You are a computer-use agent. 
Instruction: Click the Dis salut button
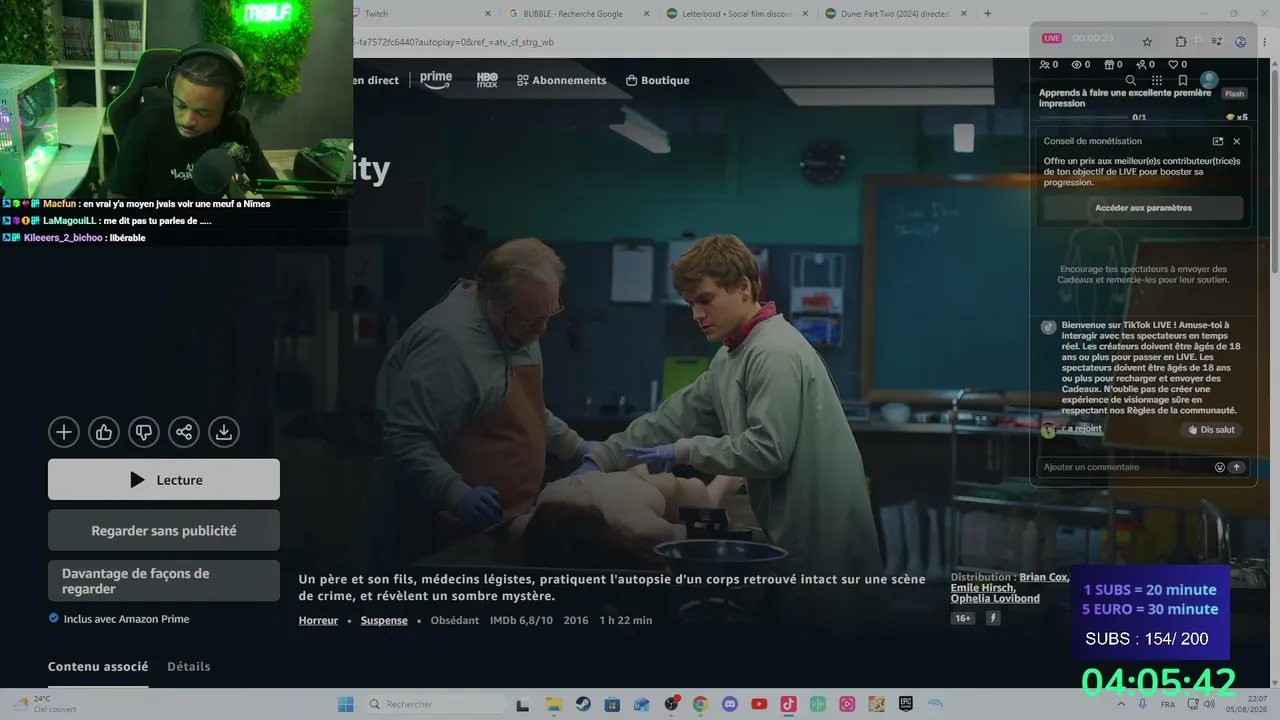[1210, 430]
